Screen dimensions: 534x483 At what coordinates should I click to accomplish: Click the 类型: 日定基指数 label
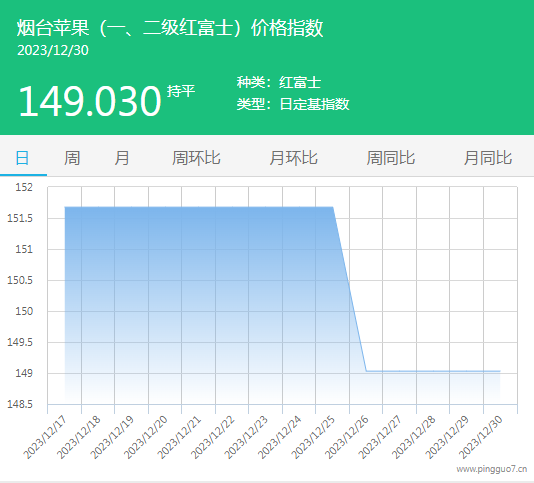pyautogui.click(x=293, y=104)
